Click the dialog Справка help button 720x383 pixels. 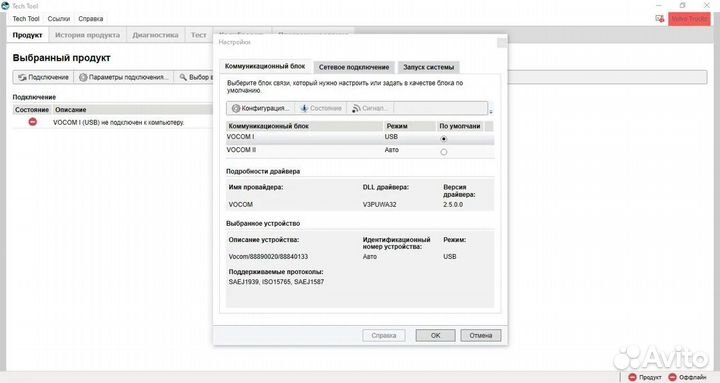383,335
